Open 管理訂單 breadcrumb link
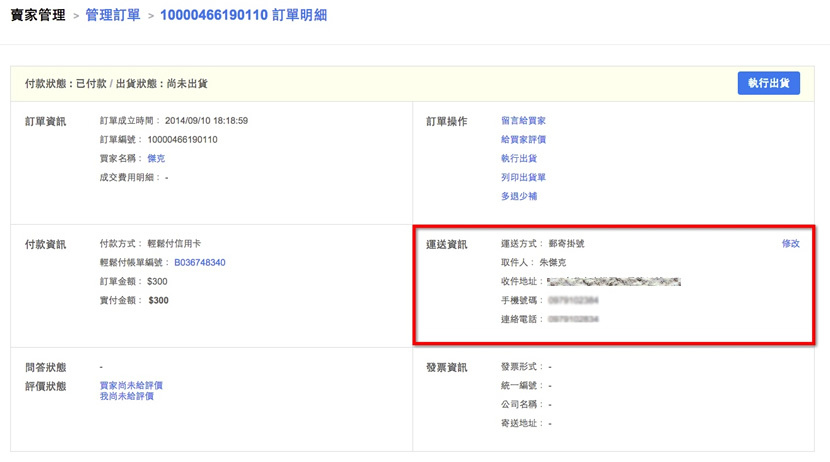The image size is (830, 462). 114,16
